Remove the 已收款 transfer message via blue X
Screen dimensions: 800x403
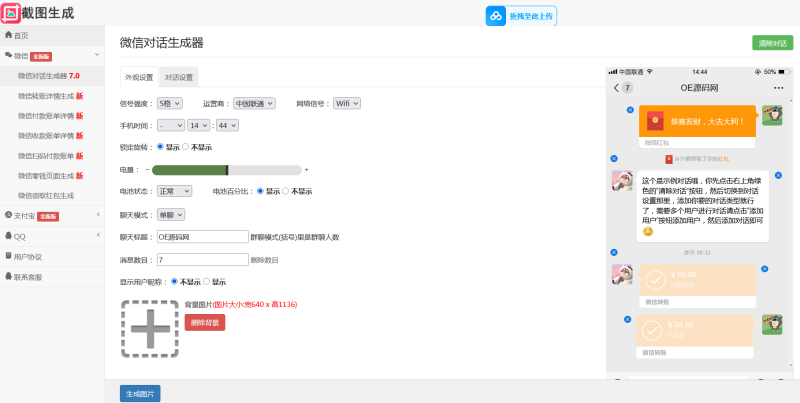point(628,319)
